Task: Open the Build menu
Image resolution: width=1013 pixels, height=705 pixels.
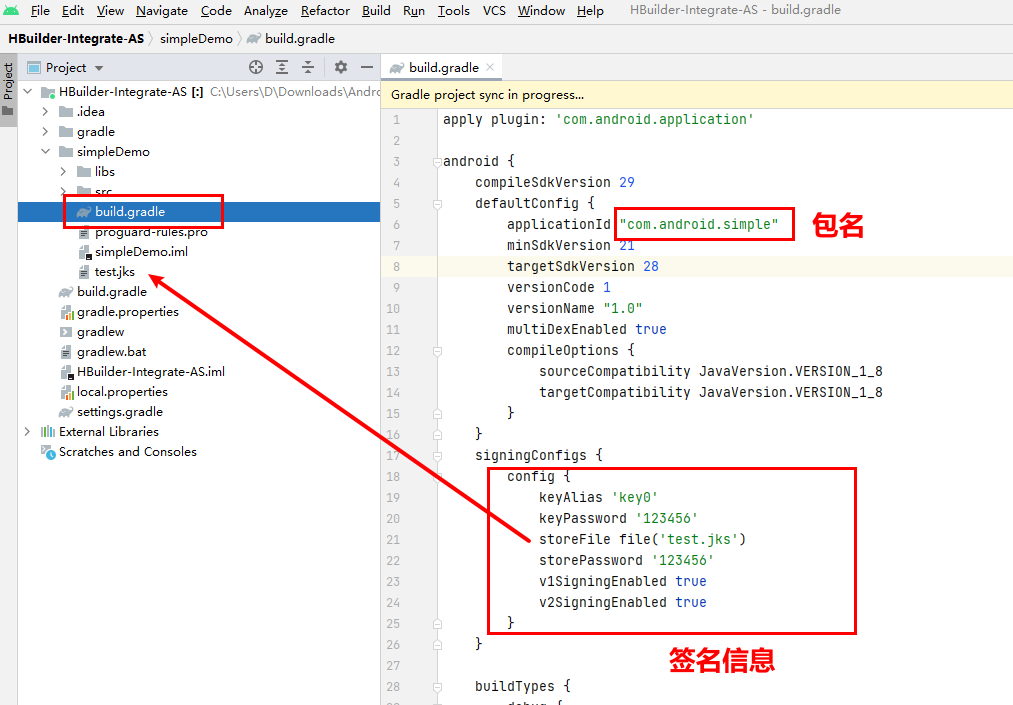Action: (376, 11)
